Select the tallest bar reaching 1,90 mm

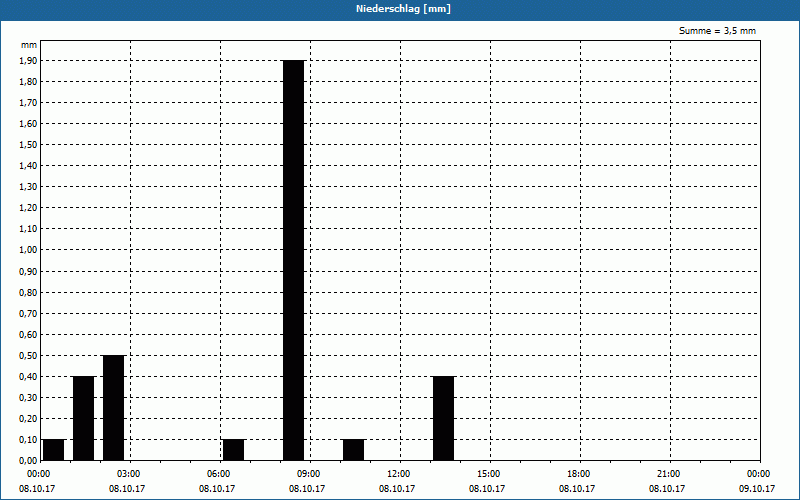pos(294,260)
